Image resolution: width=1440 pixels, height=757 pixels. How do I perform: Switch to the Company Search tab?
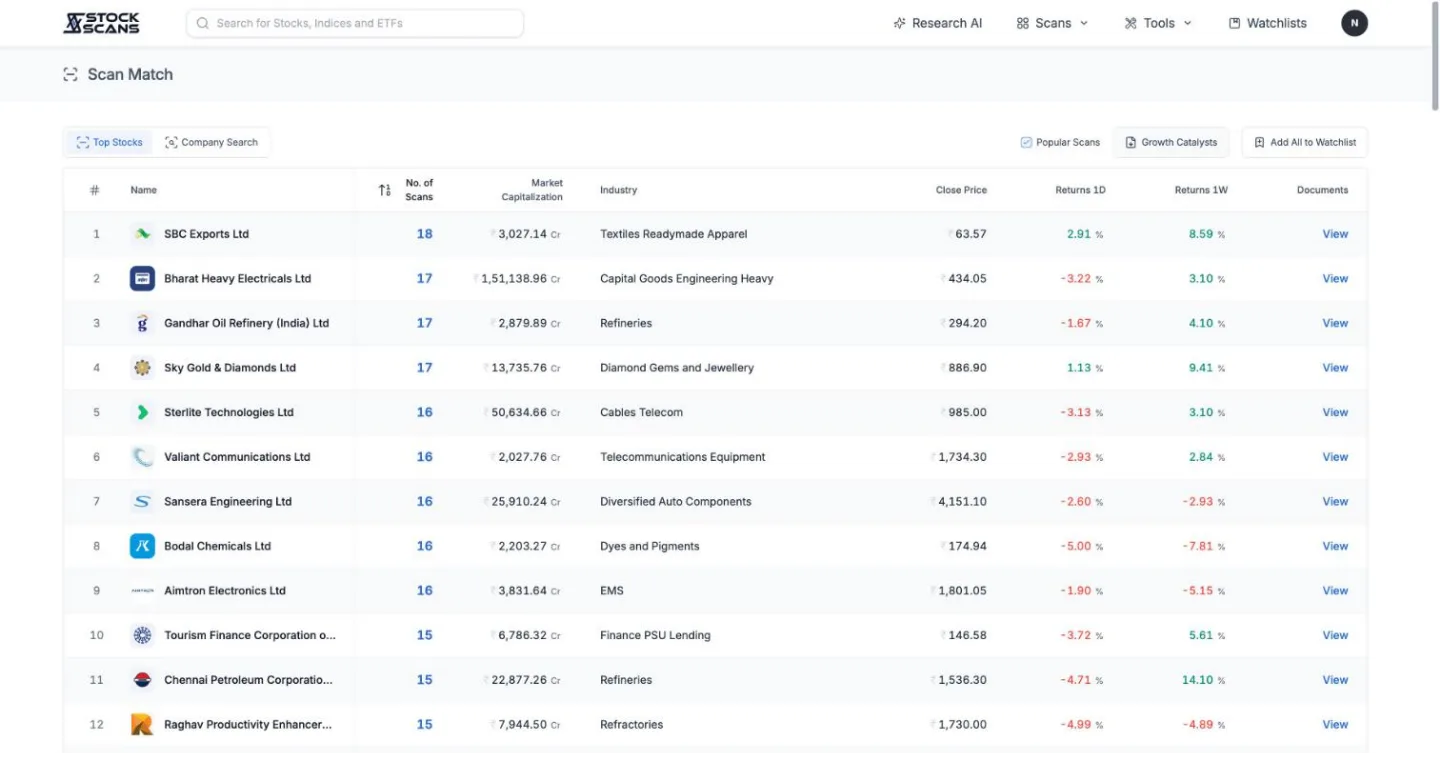click(211, 143)
